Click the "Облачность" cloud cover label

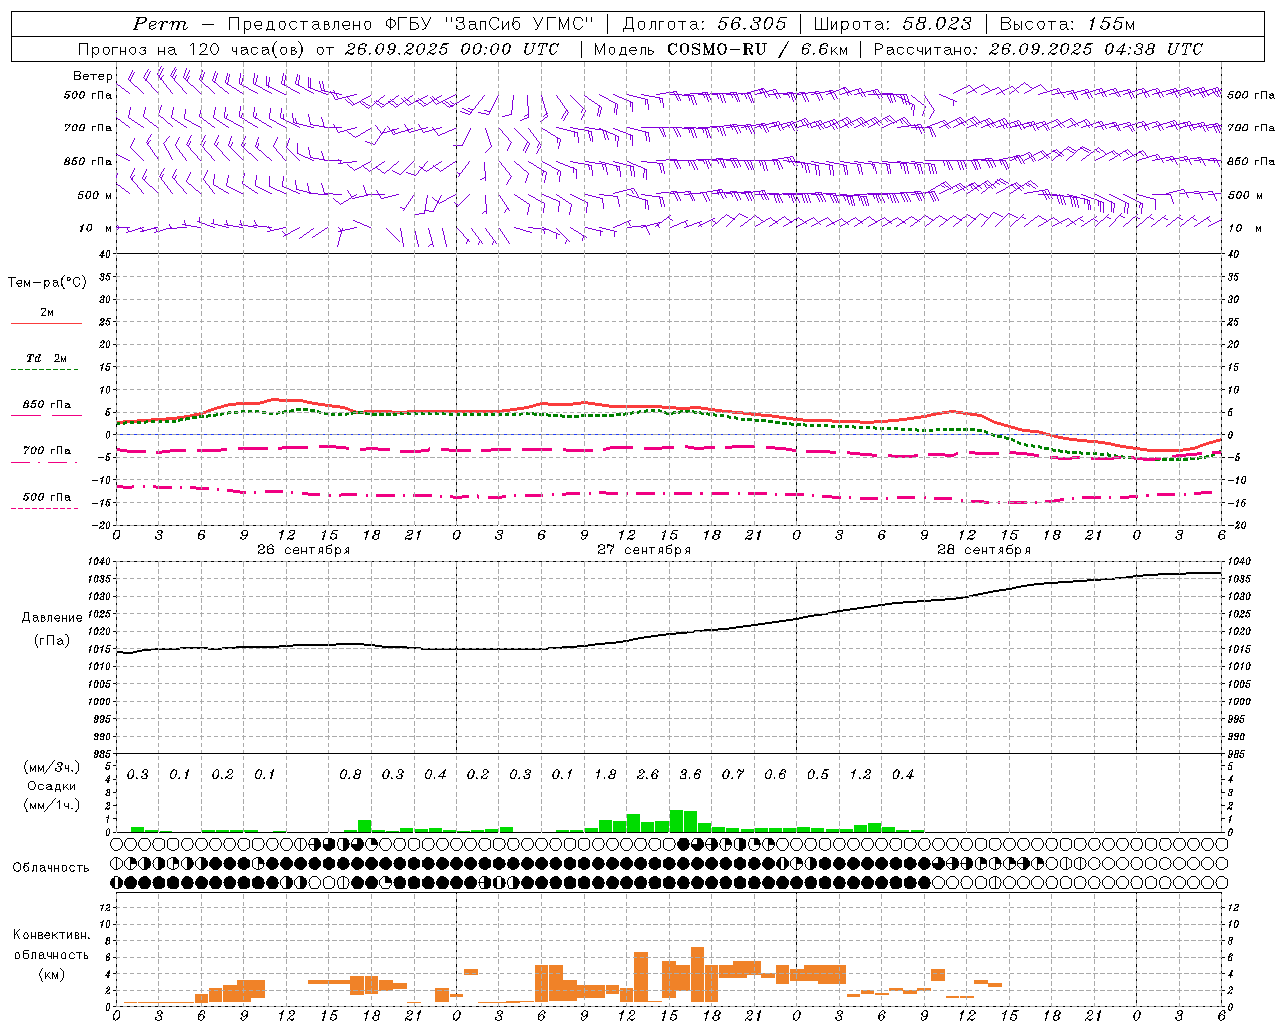coord(51,868)
